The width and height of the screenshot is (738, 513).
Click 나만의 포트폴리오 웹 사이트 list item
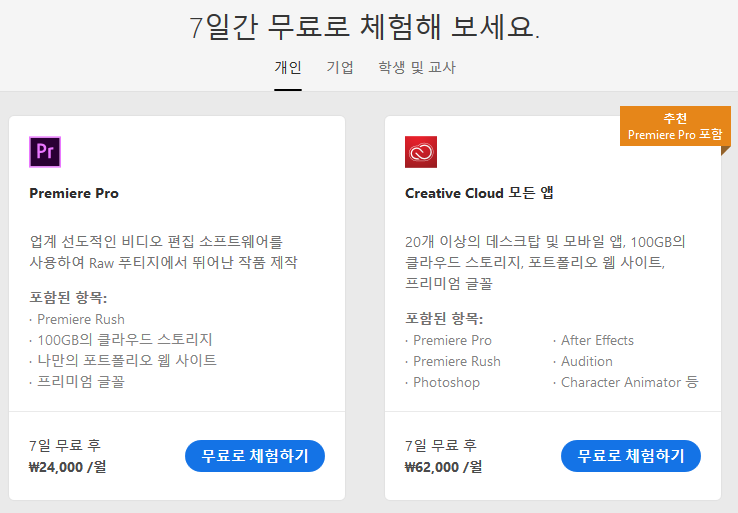(x=127, y=360)
